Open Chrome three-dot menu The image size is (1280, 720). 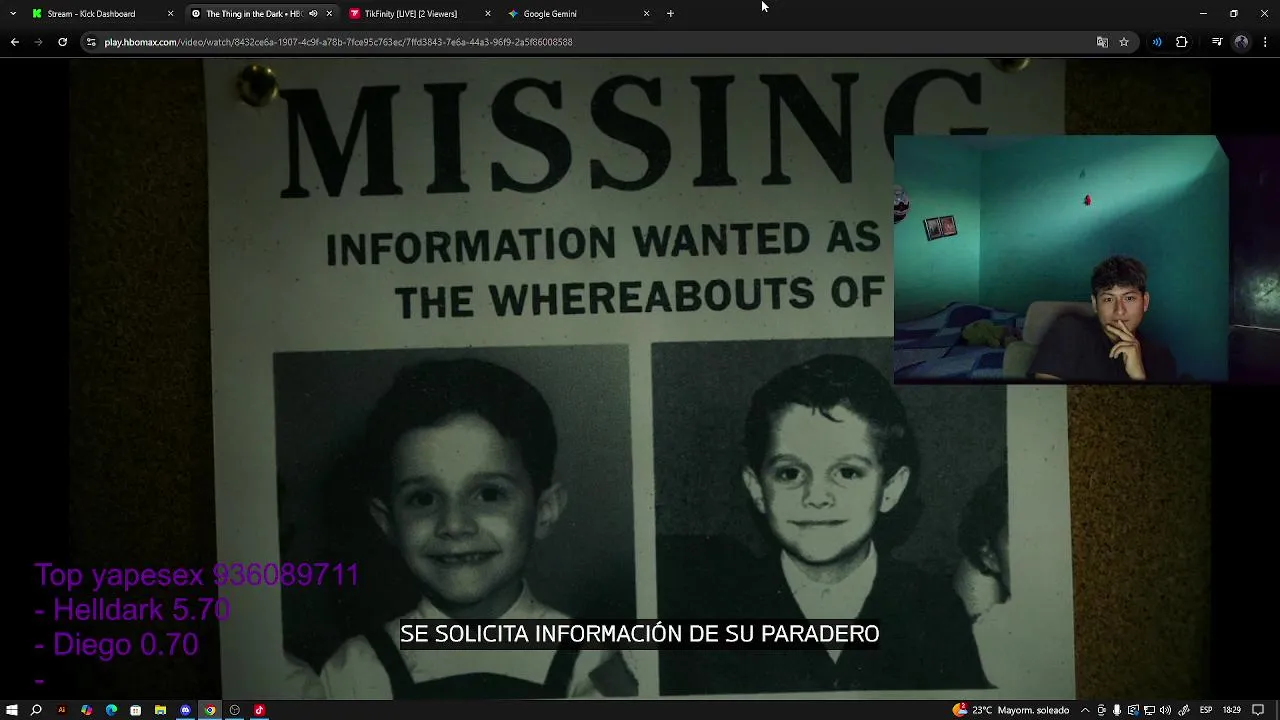click(1265, 42)
